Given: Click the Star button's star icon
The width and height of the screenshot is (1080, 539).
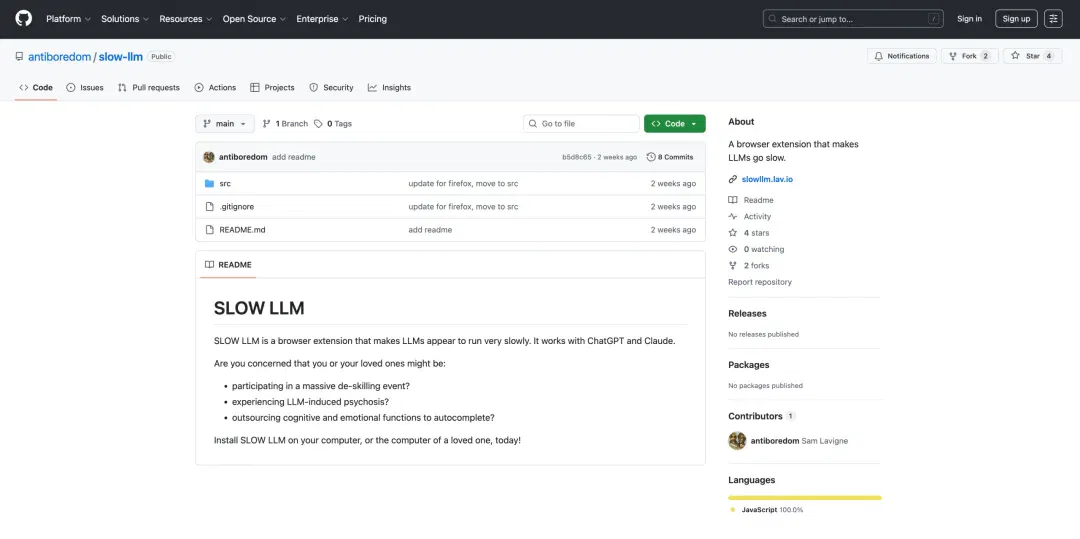Looking at the screenshot, I should 1016,56.
